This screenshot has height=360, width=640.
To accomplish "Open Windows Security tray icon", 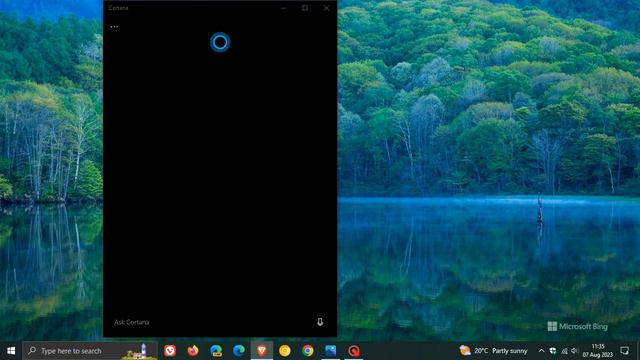I will click(553, 351).
